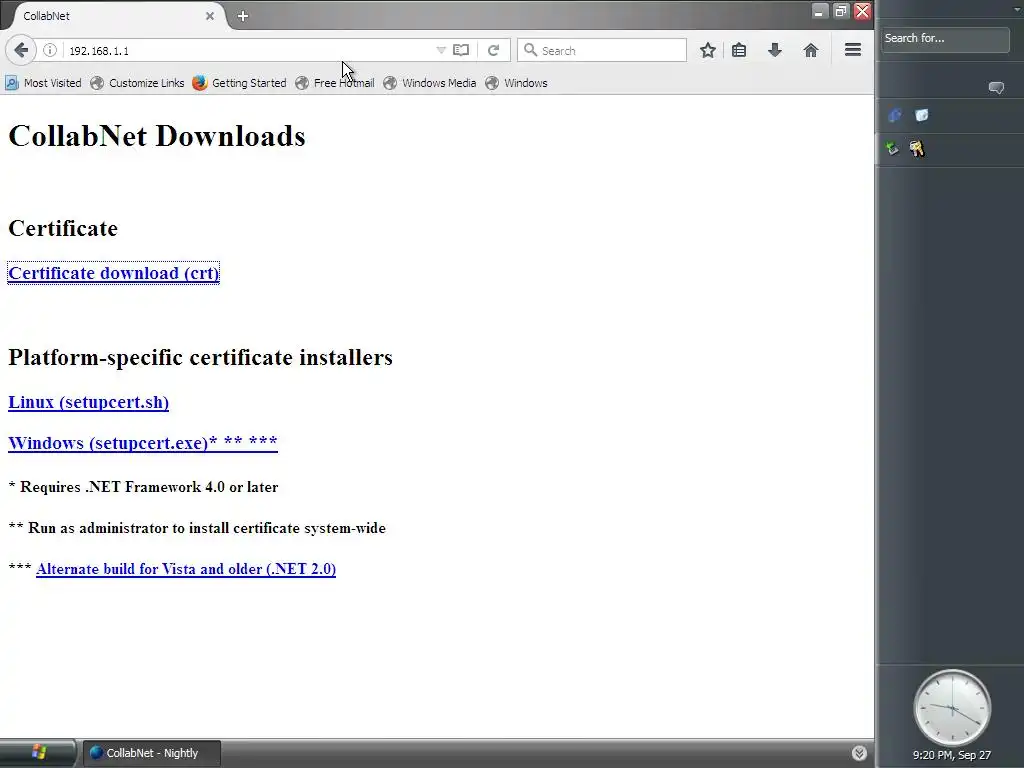The height and width of the screenshot is (768, 1024).
Task: Toggle reader view icon in address bar
Action: pos(461,50)
